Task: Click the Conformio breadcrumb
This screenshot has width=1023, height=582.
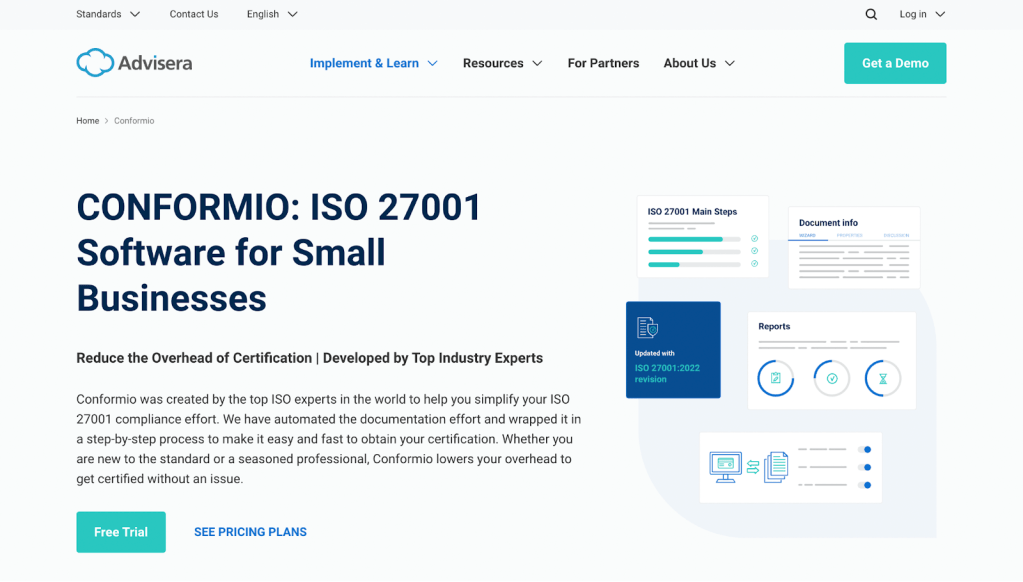Action: point(134,121)
